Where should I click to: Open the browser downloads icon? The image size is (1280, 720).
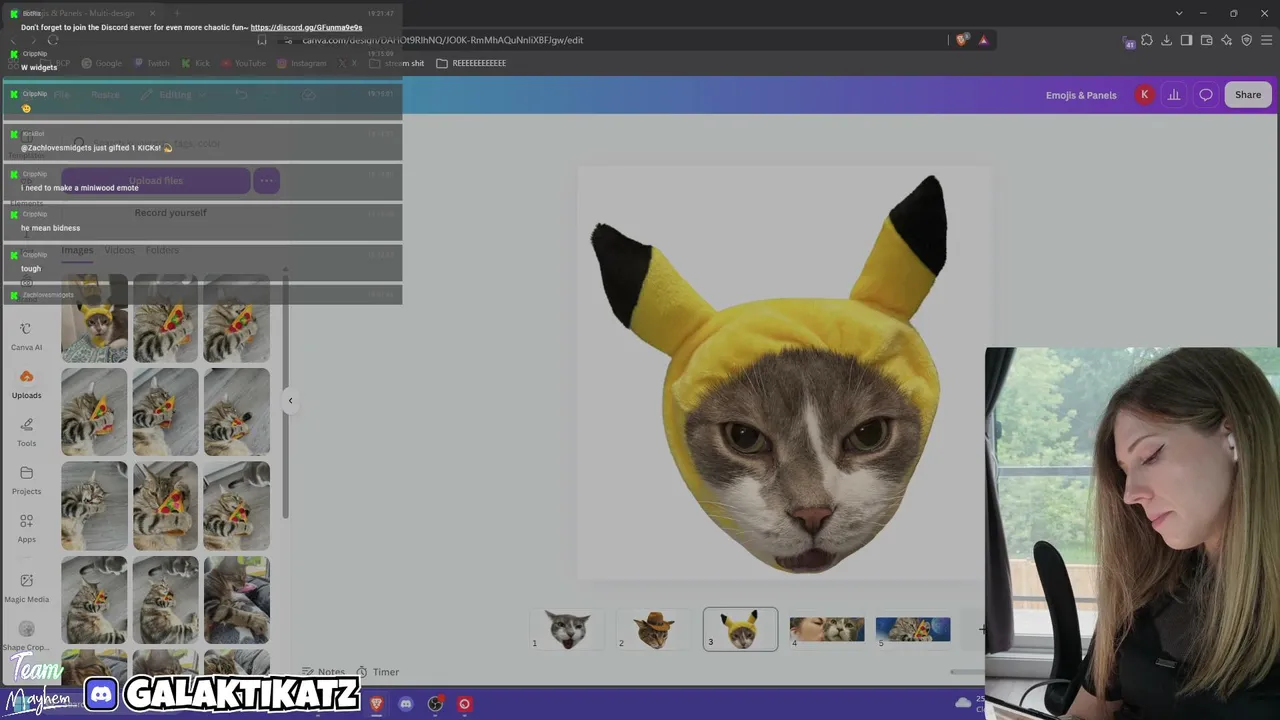[x=1167, y=40]
